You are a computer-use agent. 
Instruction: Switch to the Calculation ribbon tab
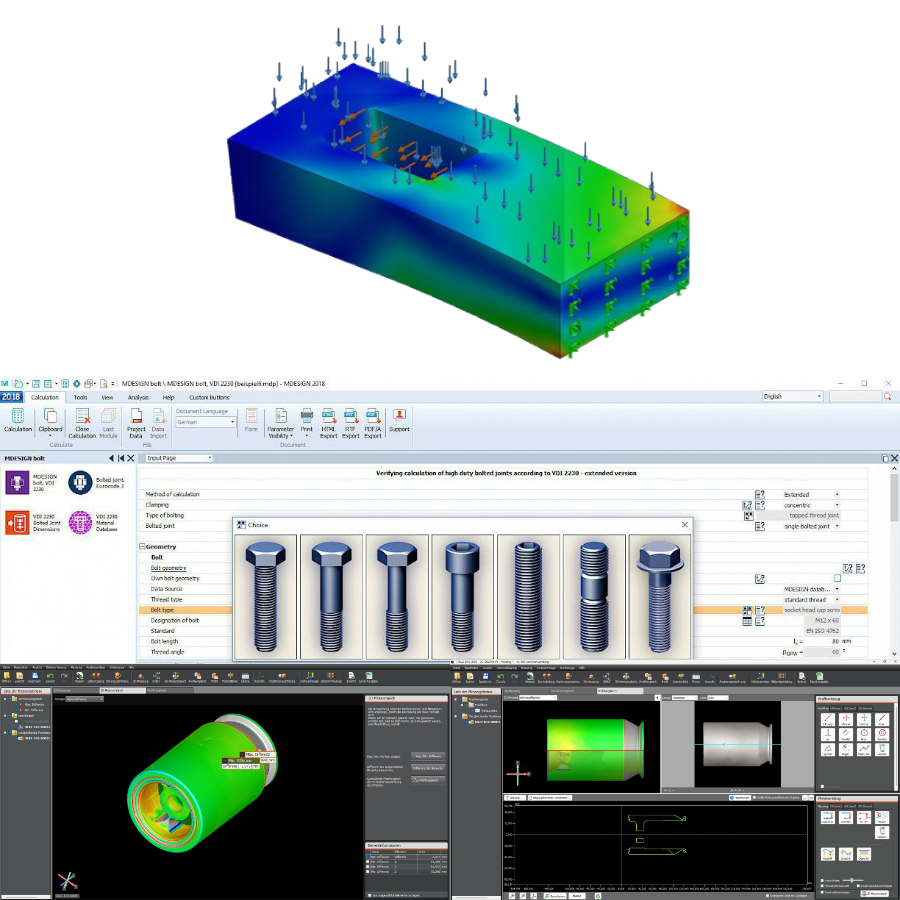coord(45,397)
